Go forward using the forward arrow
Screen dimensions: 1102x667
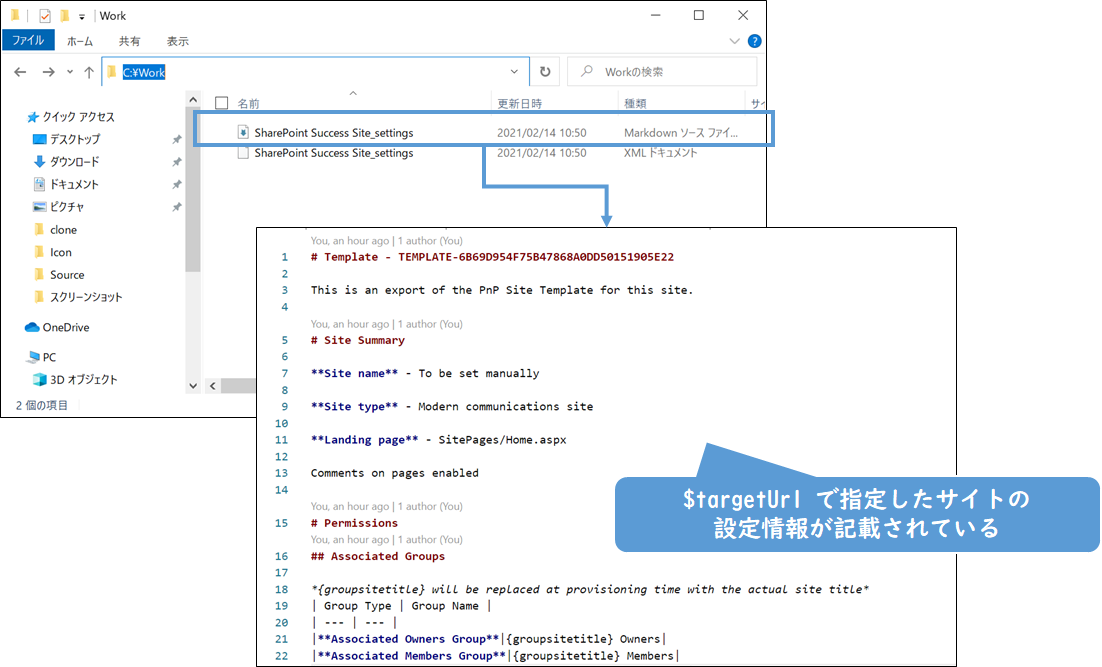coord(48,72)
